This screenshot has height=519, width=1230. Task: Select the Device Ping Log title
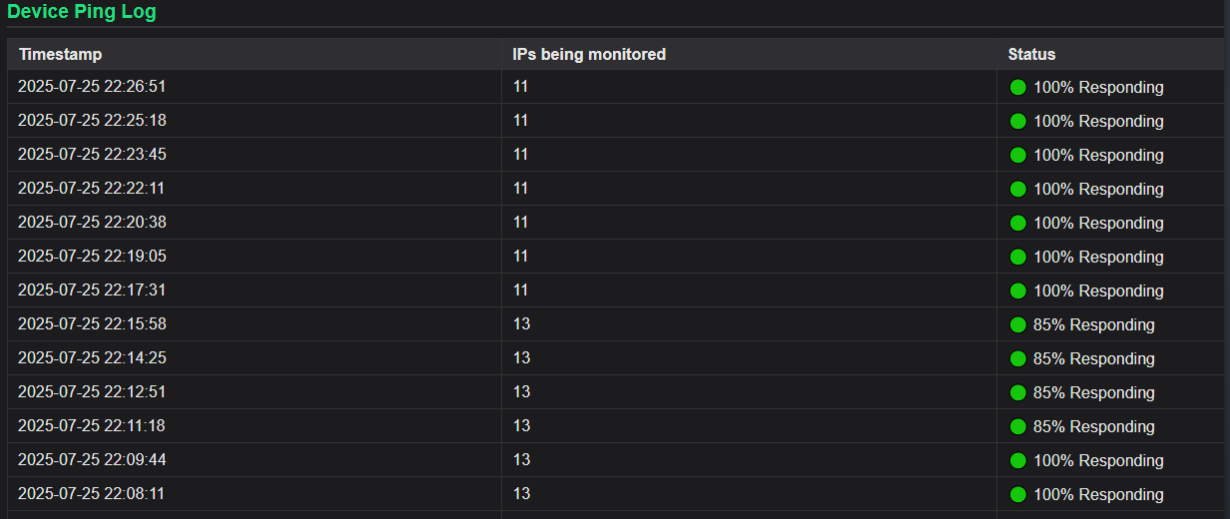[82, 12]
